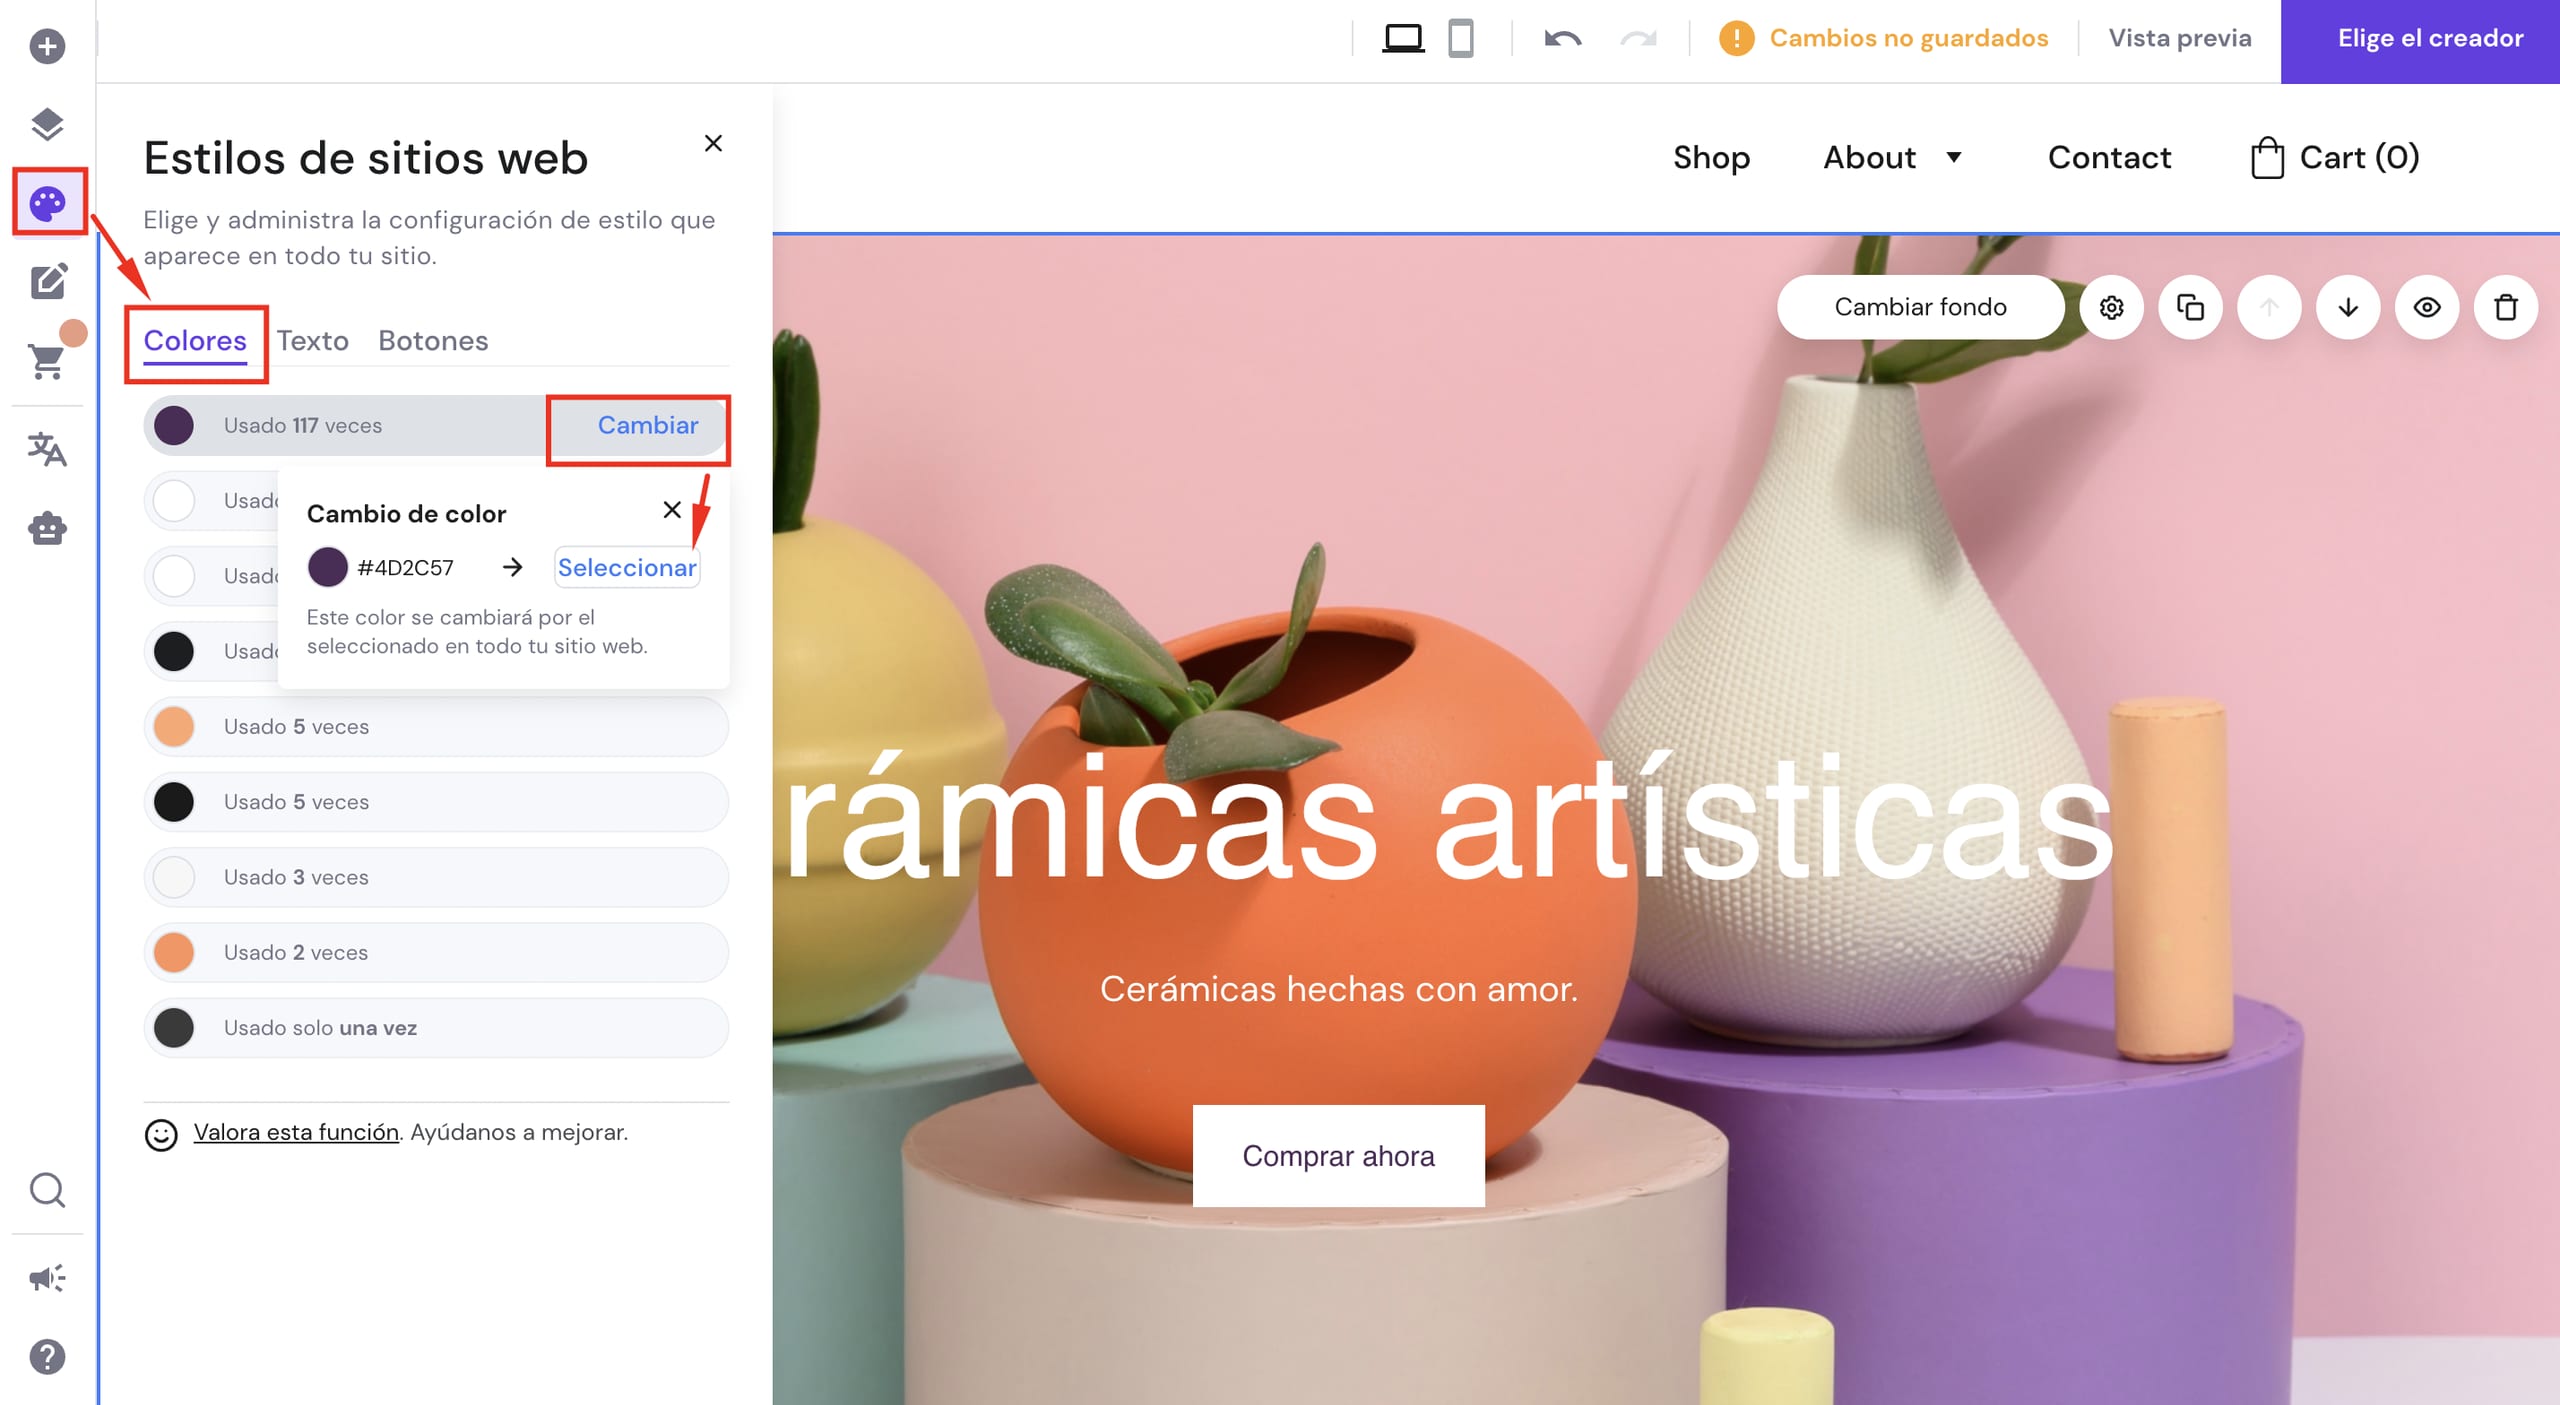Open section settings gear icon
2560x1405 pixels.
[x=2111, y=307]
